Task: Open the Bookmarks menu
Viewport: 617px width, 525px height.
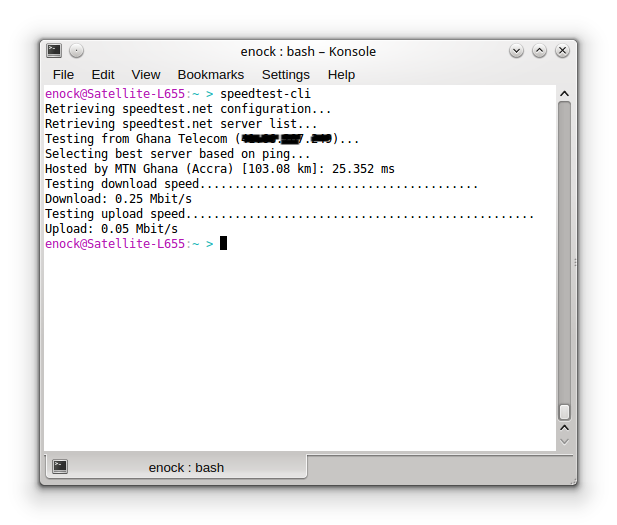Action: click(211, 74)
